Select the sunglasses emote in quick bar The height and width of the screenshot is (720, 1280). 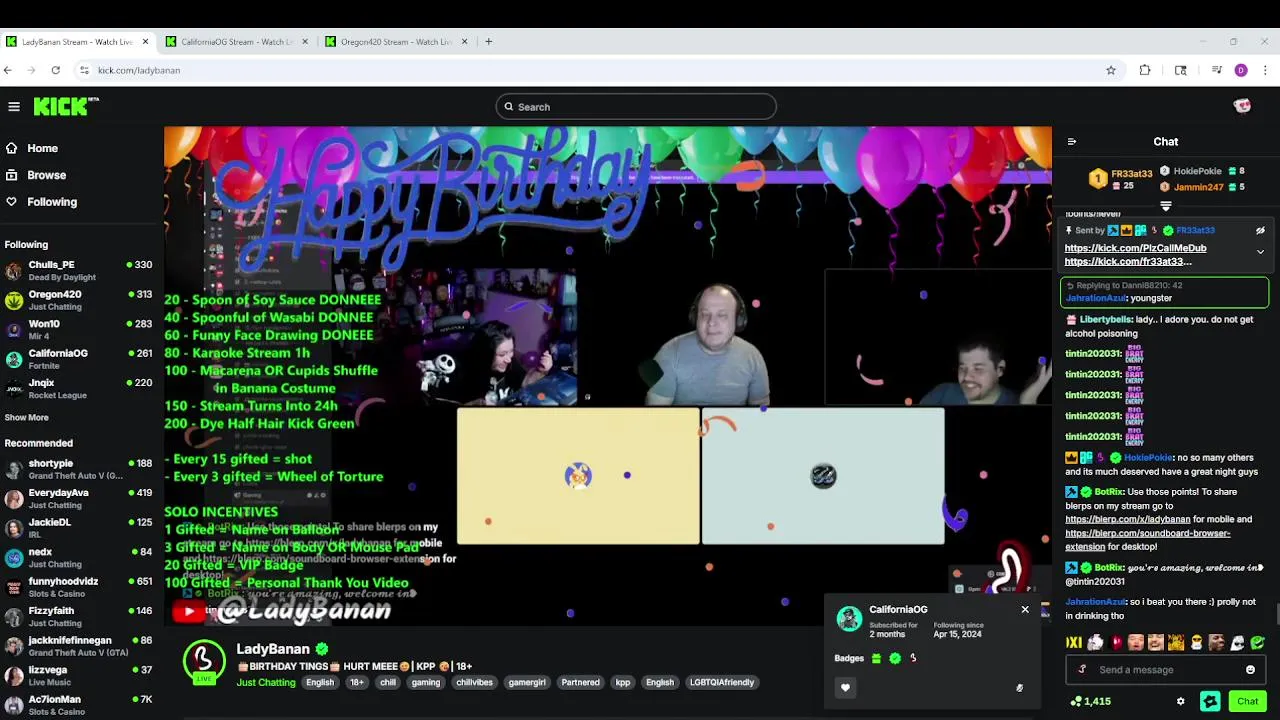click(x=1197, y=643)
